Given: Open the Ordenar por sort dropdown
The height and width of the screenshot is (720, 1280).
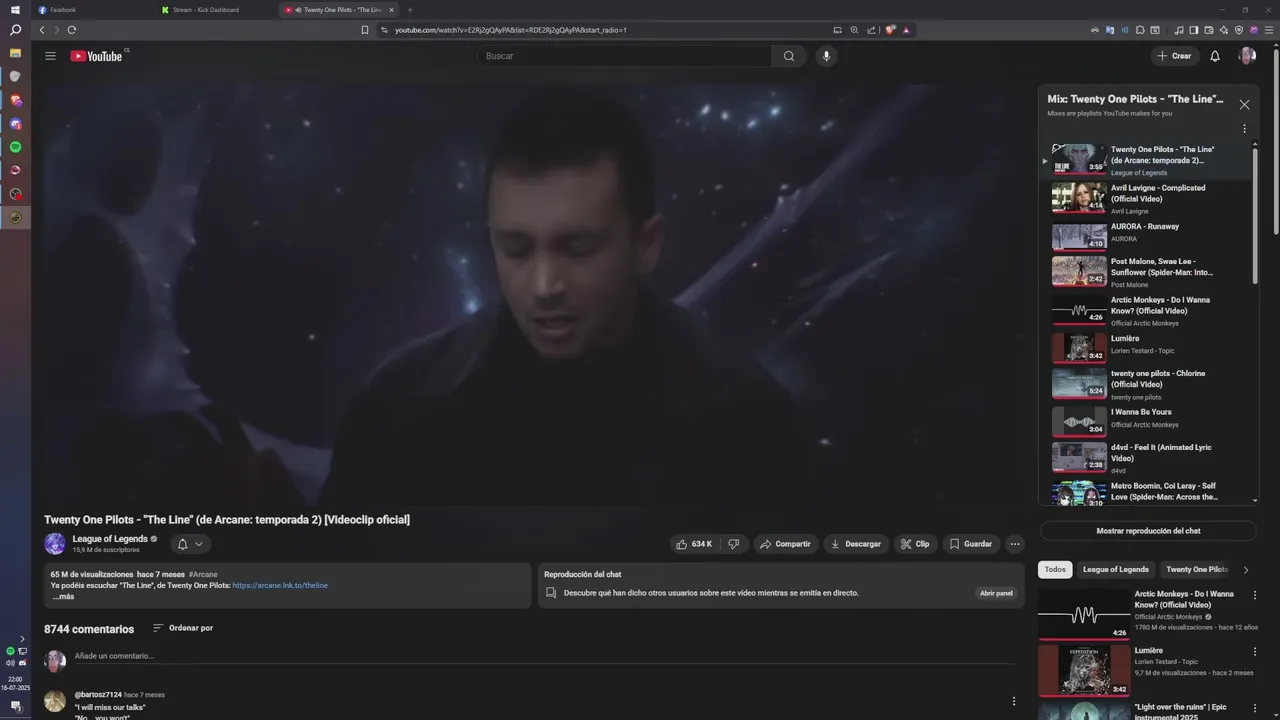Looking at the screenshot, I should click(183, 628).
